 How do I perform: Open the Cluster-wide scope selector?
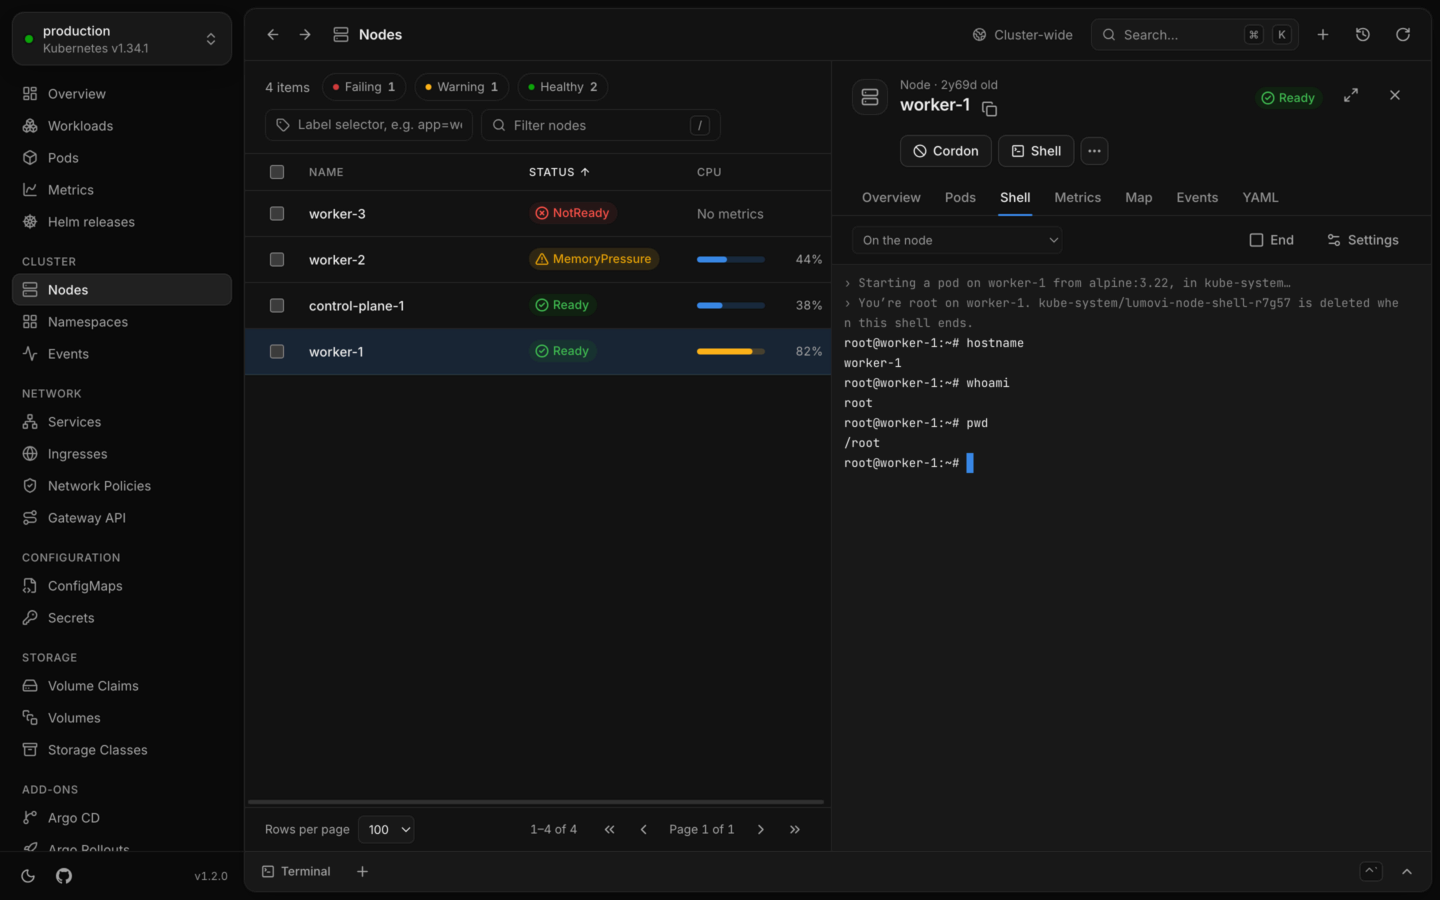(1022, 35)
